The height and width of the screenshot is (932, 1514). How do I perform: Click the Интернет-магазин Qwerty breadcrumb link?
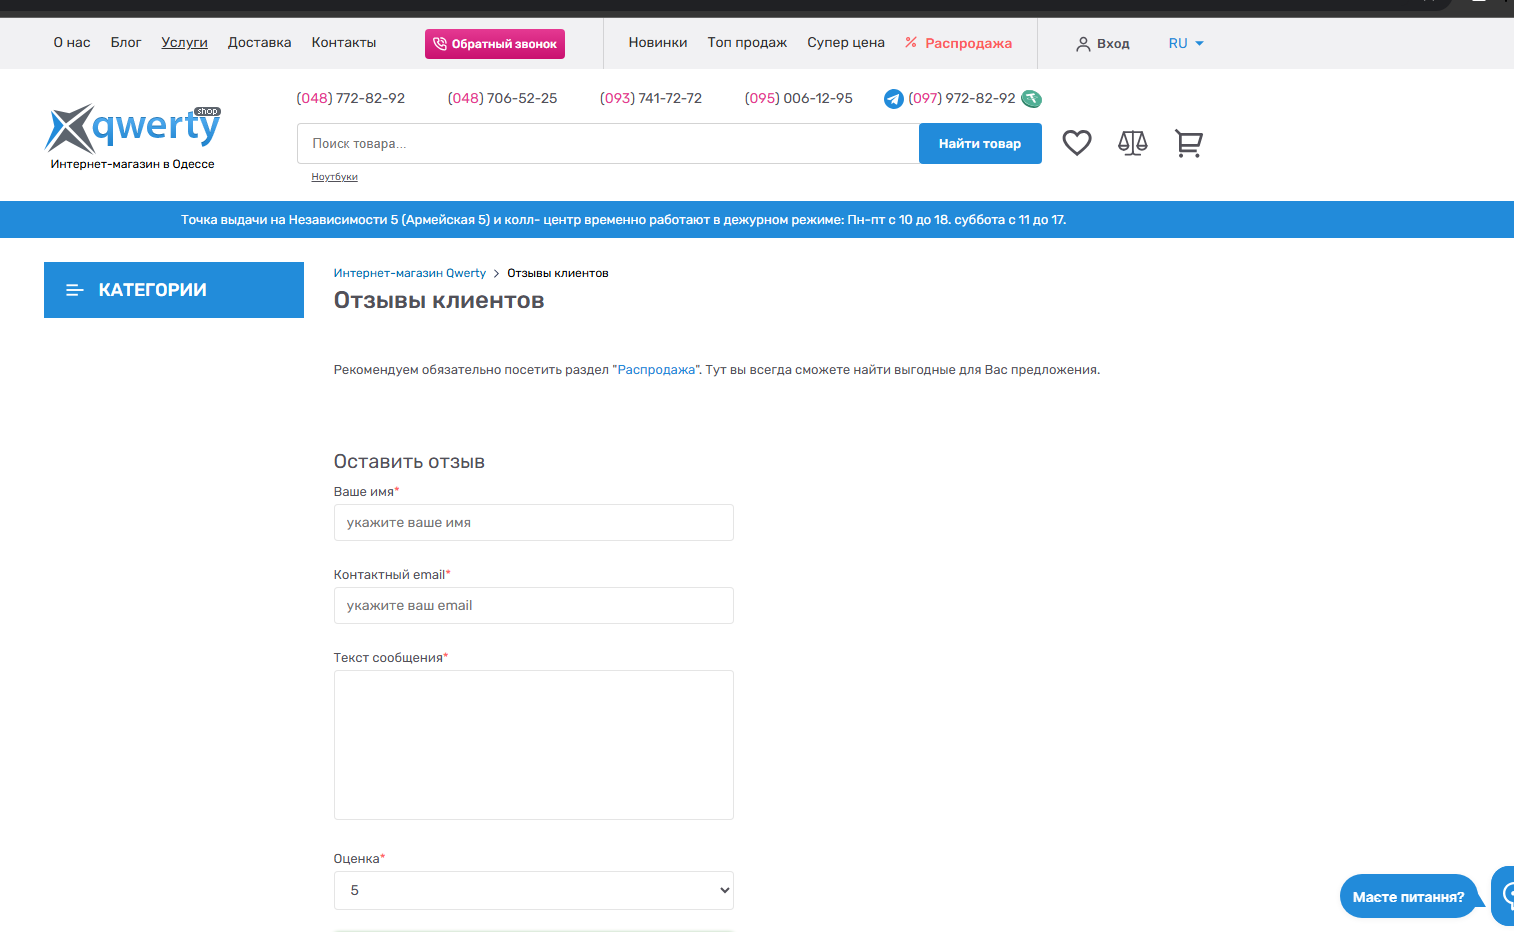point(409,273)
